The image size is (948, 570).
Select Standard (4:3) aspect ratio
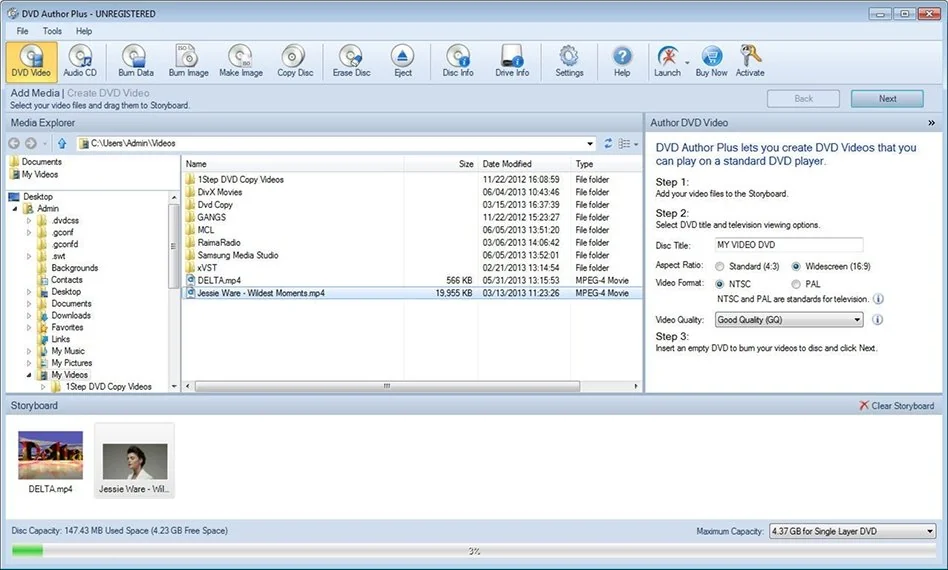(x=720, y=267)
